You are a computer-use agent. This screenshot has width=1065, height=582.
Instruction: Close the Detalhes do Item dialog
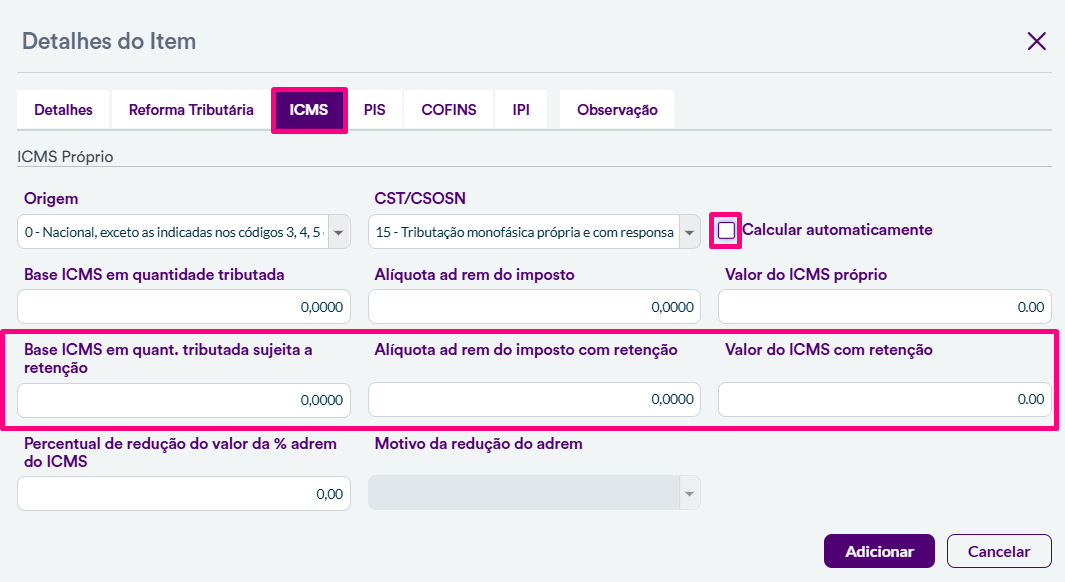pos(1036,41)
